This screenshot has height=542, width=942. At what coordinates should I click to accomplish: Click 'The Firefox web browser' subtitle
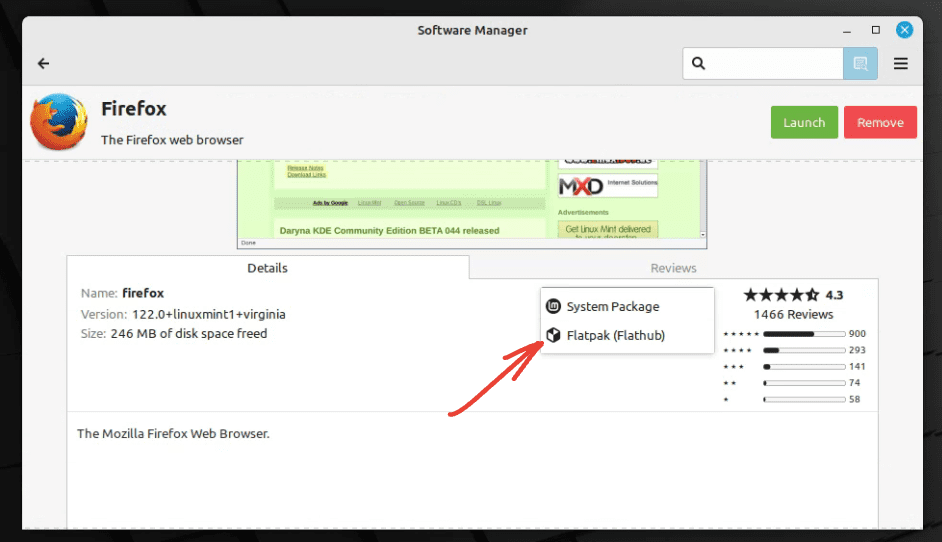point(172,140)
